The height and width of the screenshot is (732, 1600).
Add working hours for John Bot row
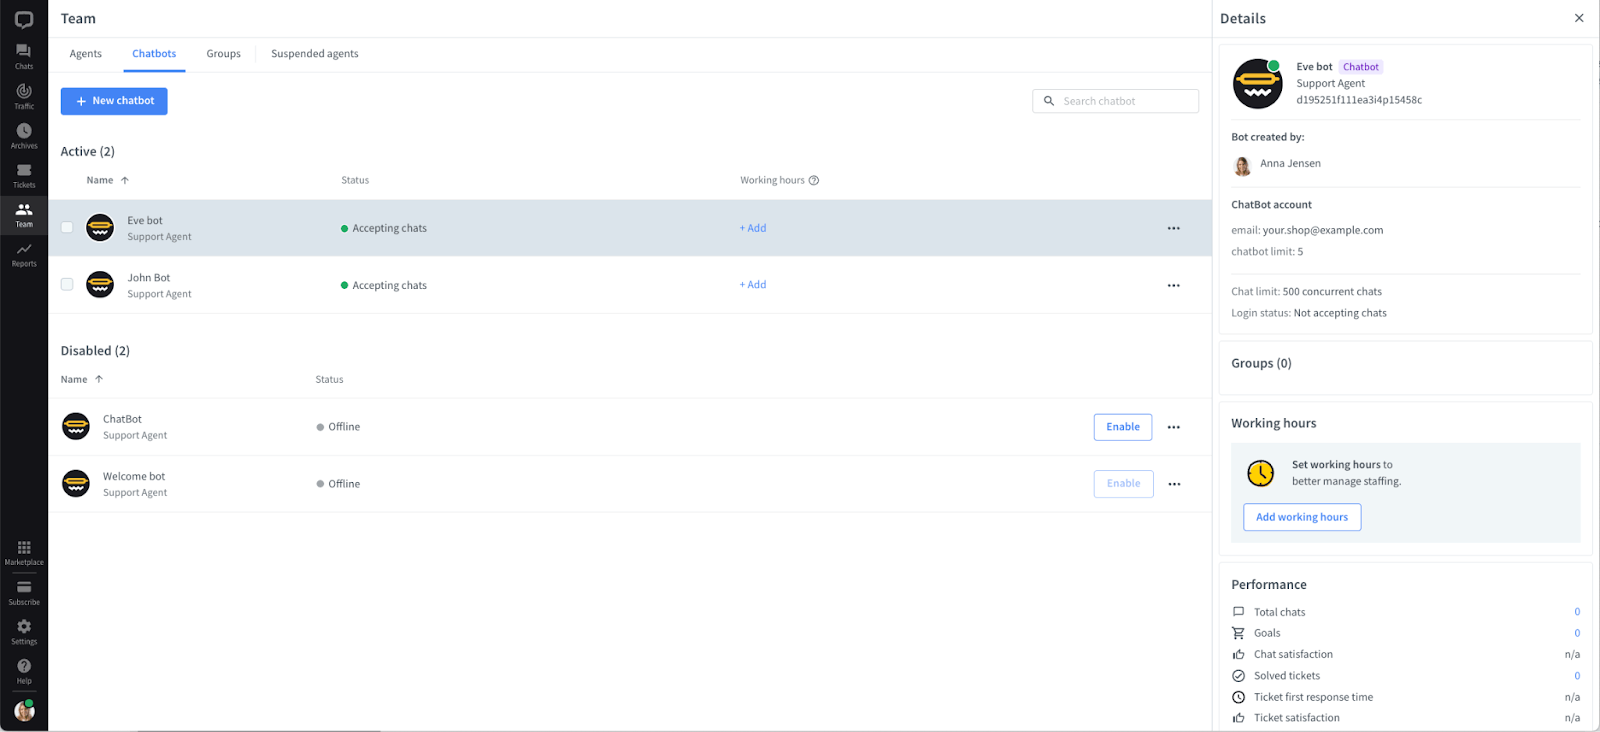point(753,285)
